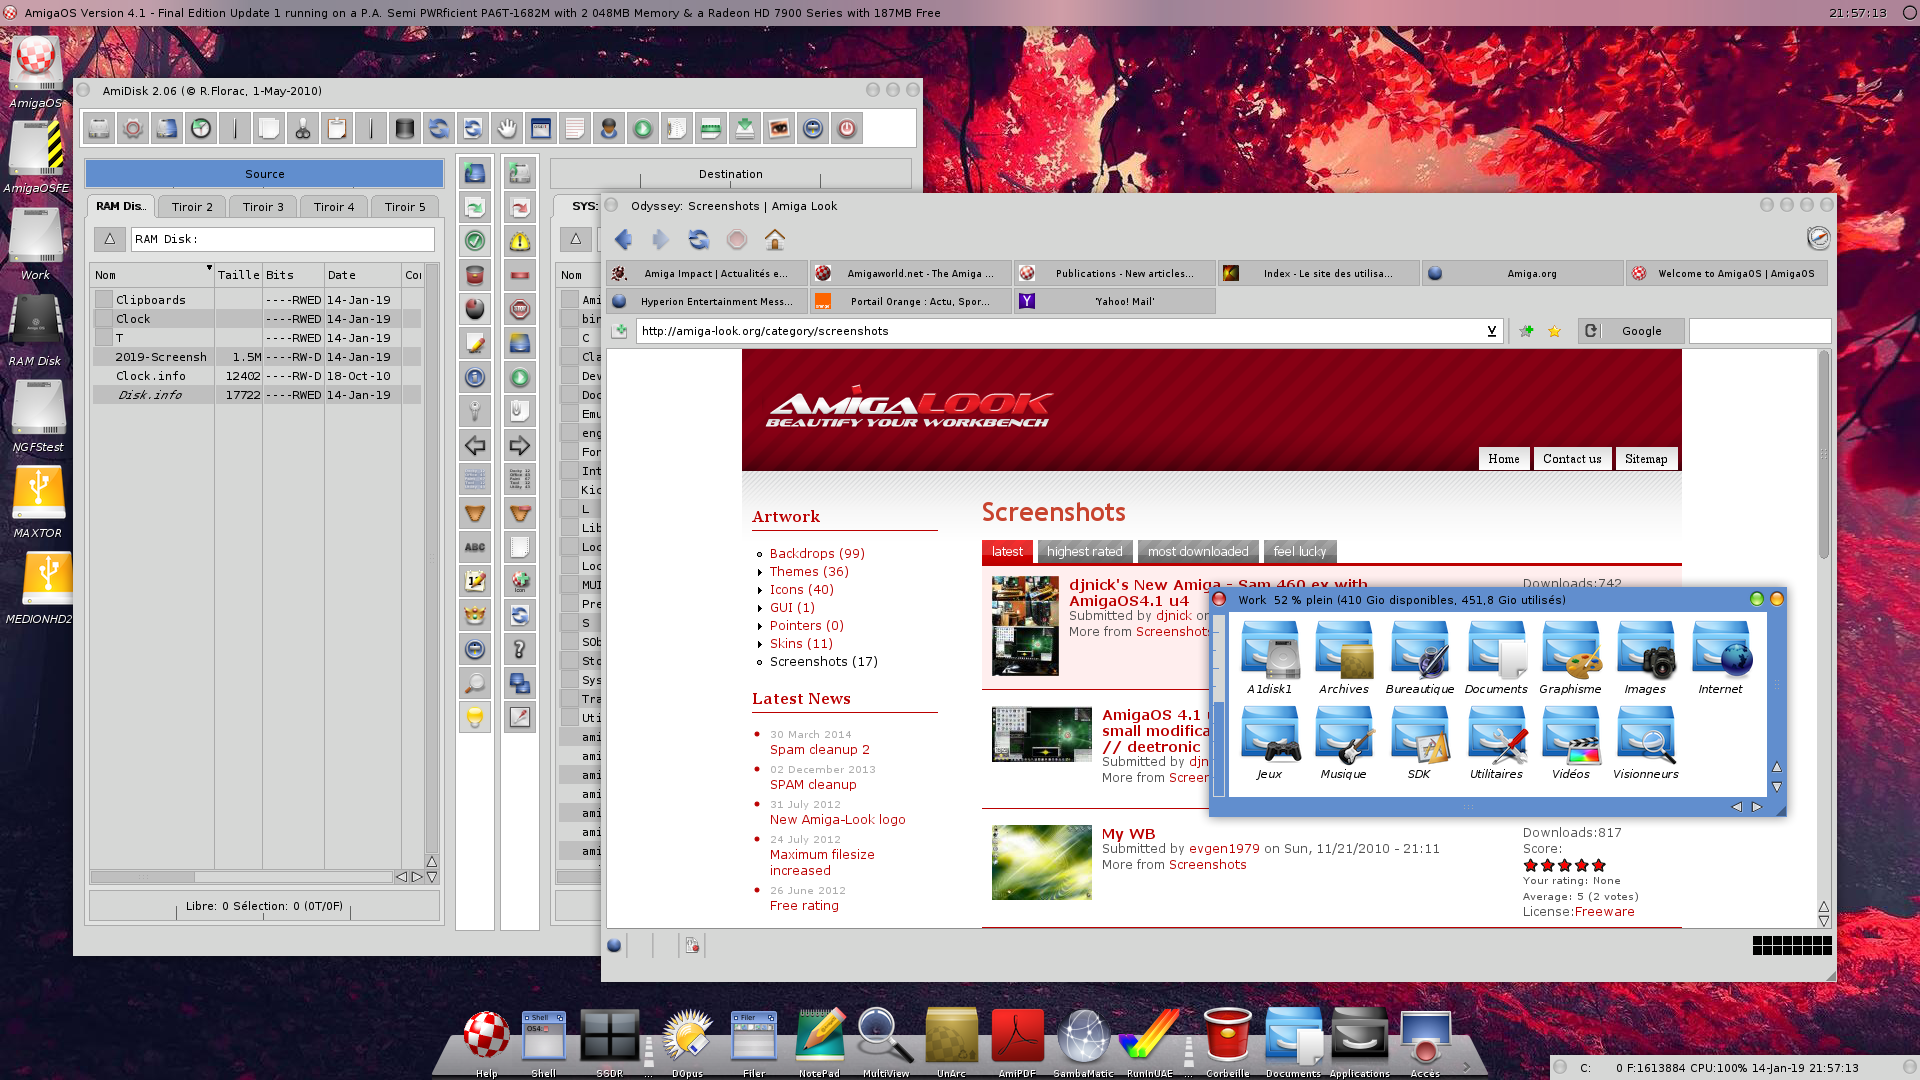Click the Nom column sort arrow

pos(209,268)
